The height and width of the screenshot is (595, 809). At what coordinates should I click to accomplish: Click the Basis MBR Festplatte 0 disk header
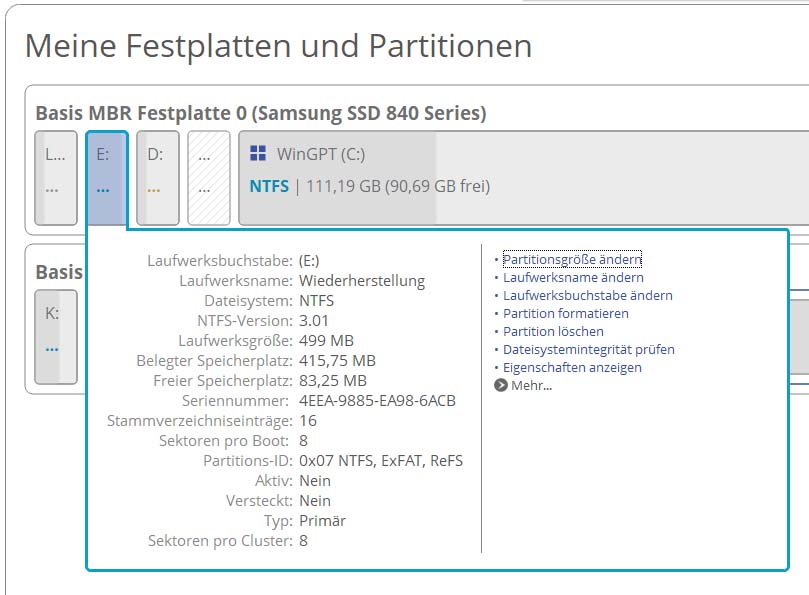(x=260, y=113)
